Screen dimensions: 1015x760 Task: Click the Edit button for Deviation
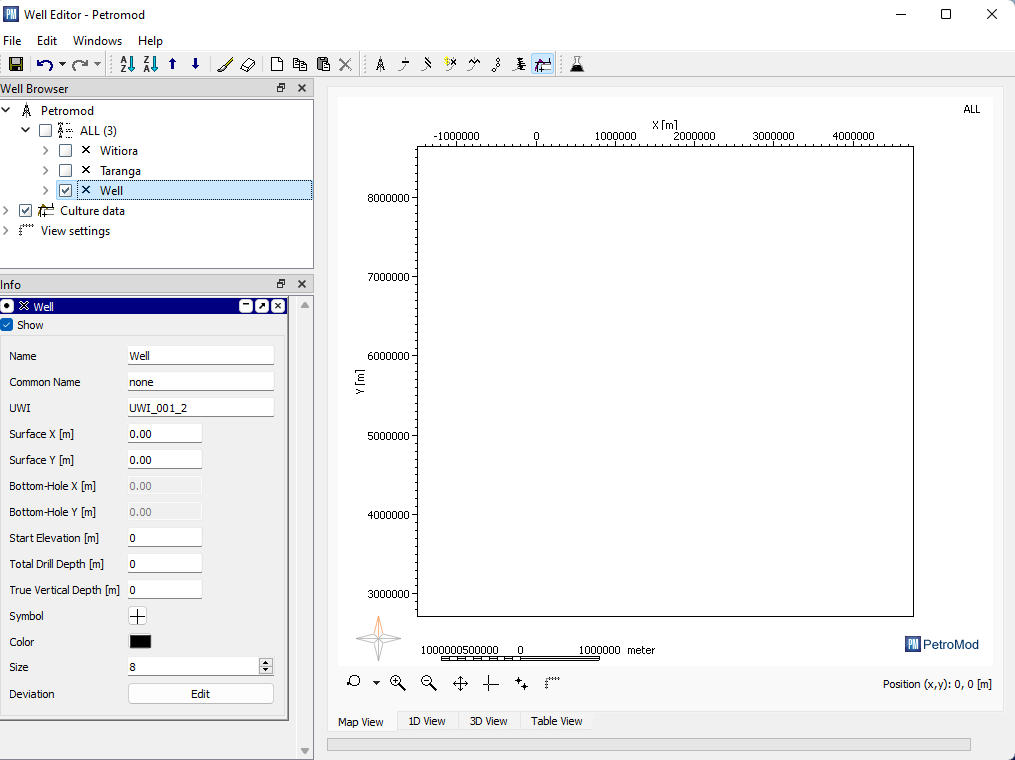200,694
